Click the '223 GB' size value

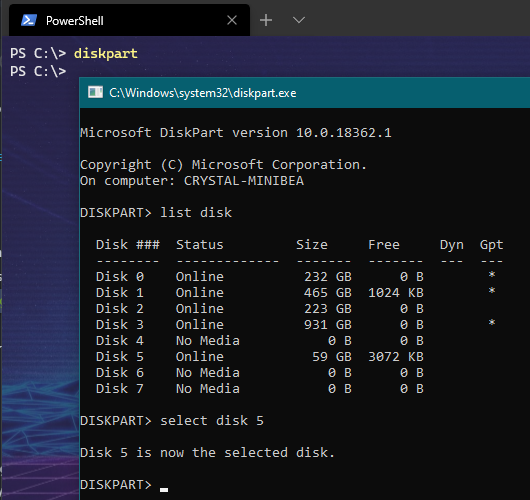tap(328, 309)
